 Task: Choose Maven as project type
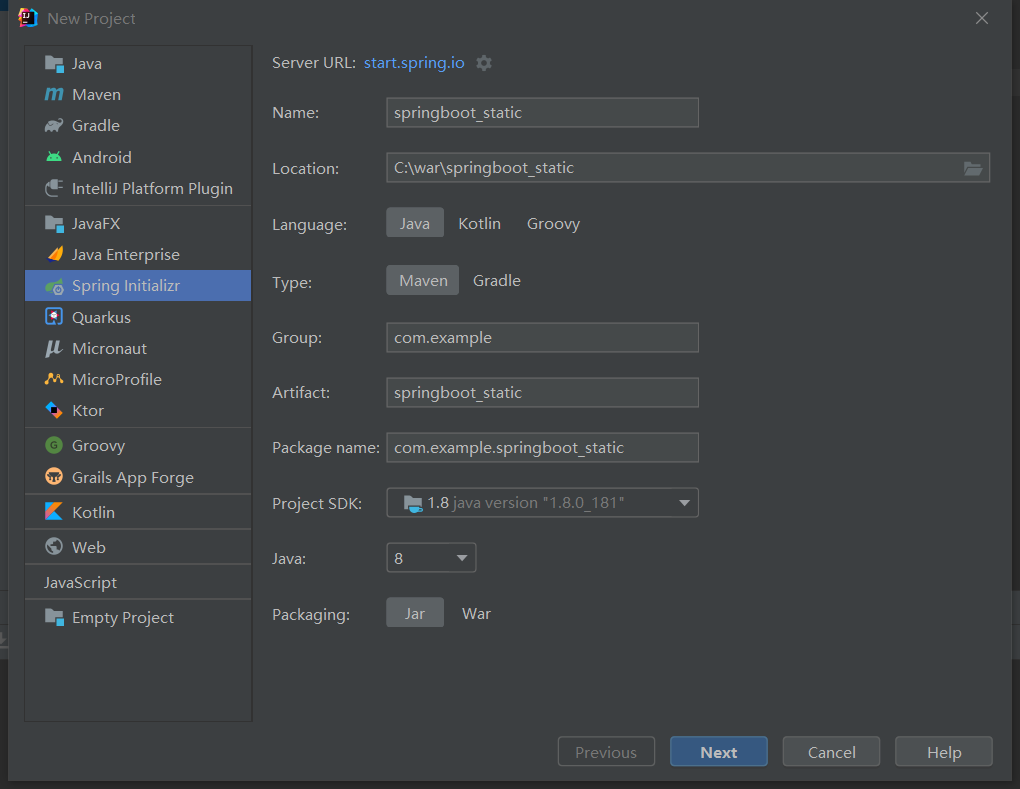pos(423,280)
